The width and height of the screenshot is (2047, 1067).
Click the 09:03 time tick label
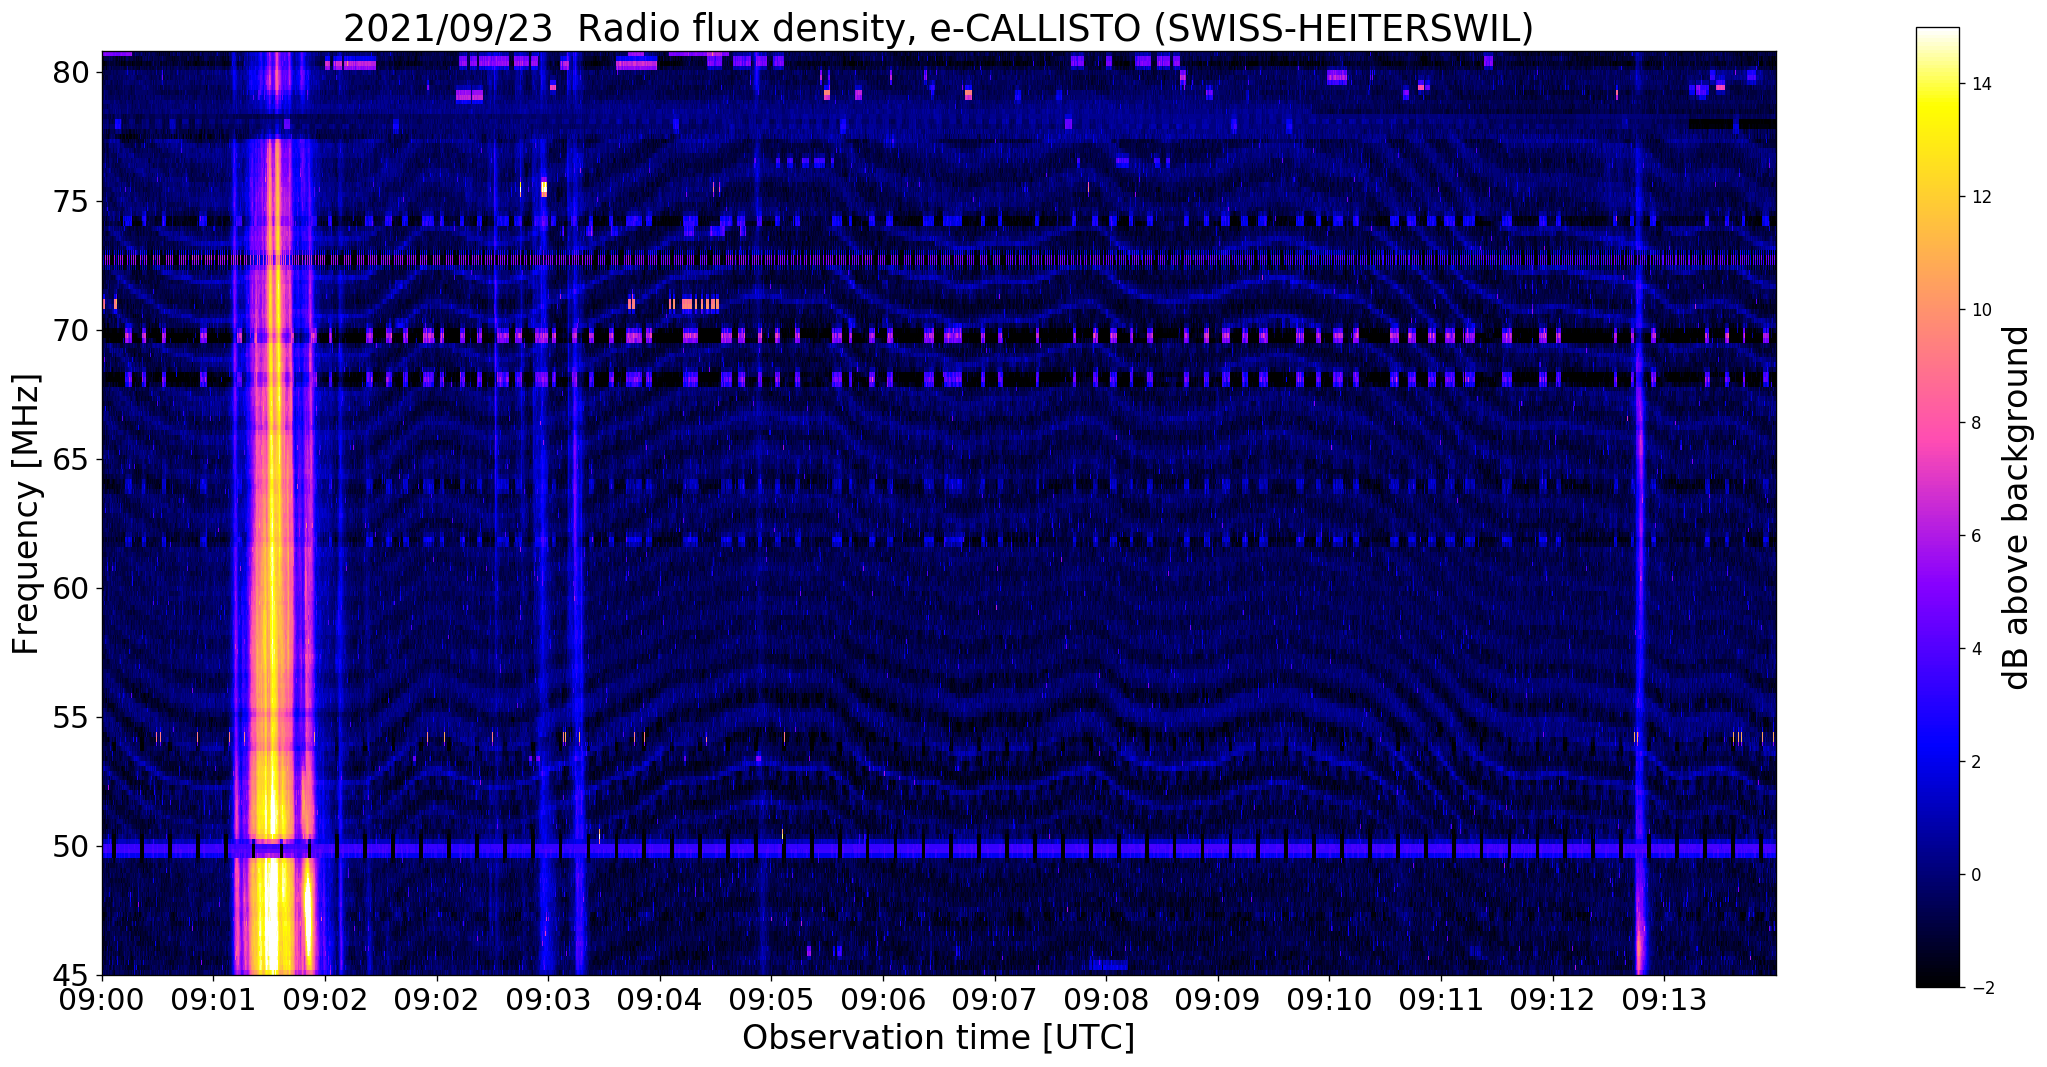548,1000
